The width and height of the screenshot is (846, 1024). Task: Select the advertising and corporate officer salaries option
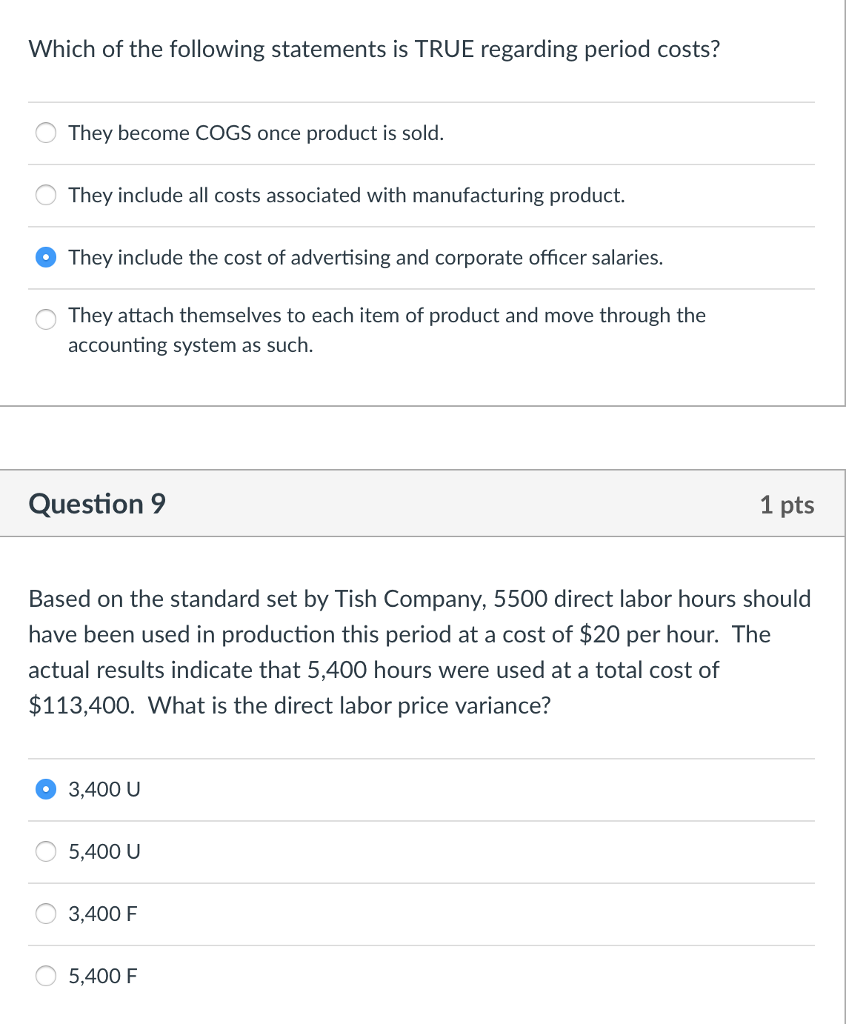[x=45, y=257]
